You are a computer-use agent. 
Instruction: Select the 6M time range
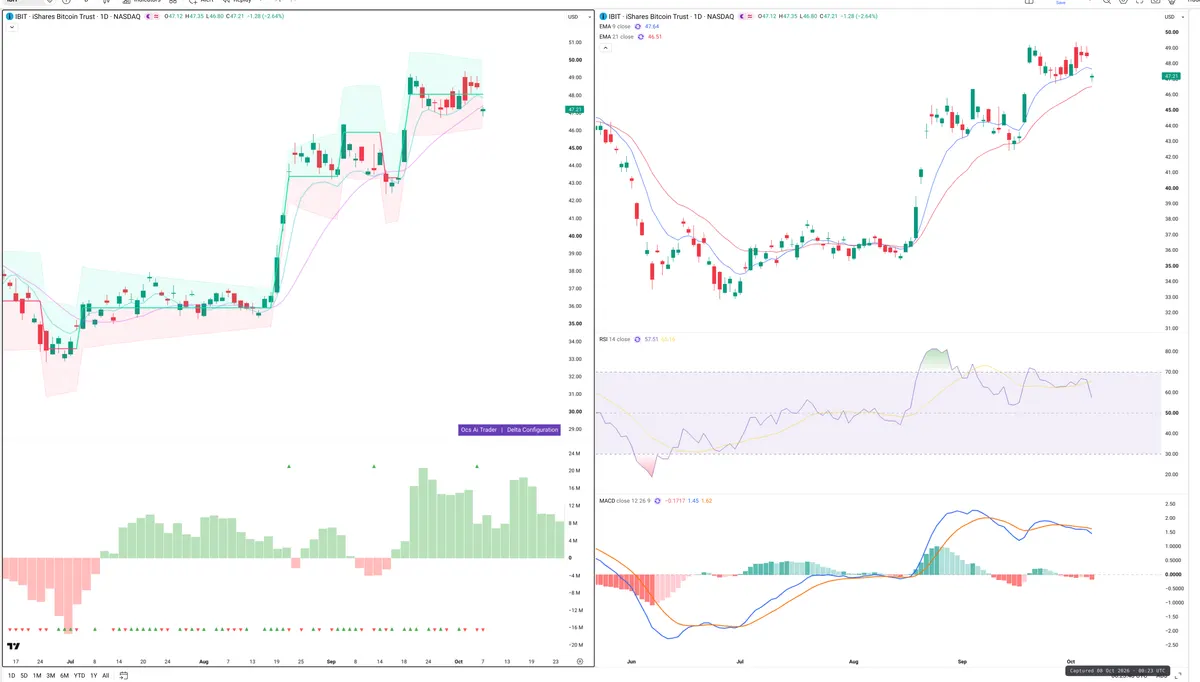coord(64,675)
